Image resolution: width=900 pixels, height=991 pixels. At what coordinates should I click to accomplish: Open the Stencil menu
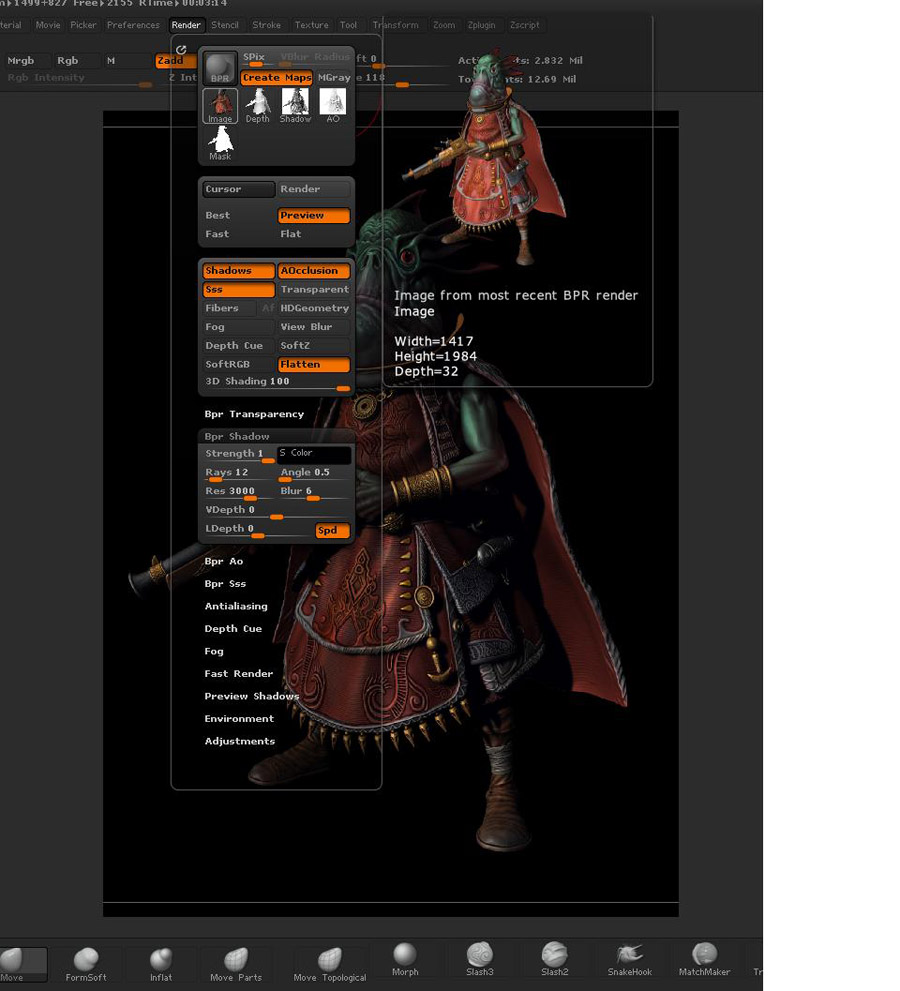pyautogui.click(x=225, y=25)
